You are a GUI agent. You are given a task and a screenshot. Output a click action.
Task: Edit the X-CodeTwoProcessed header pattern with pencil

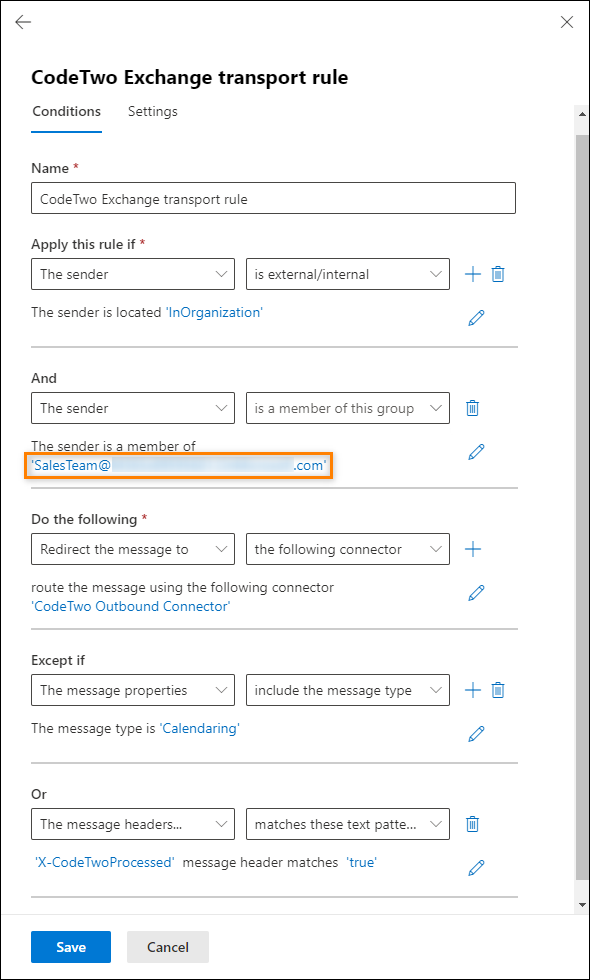(x=476, y=868)
